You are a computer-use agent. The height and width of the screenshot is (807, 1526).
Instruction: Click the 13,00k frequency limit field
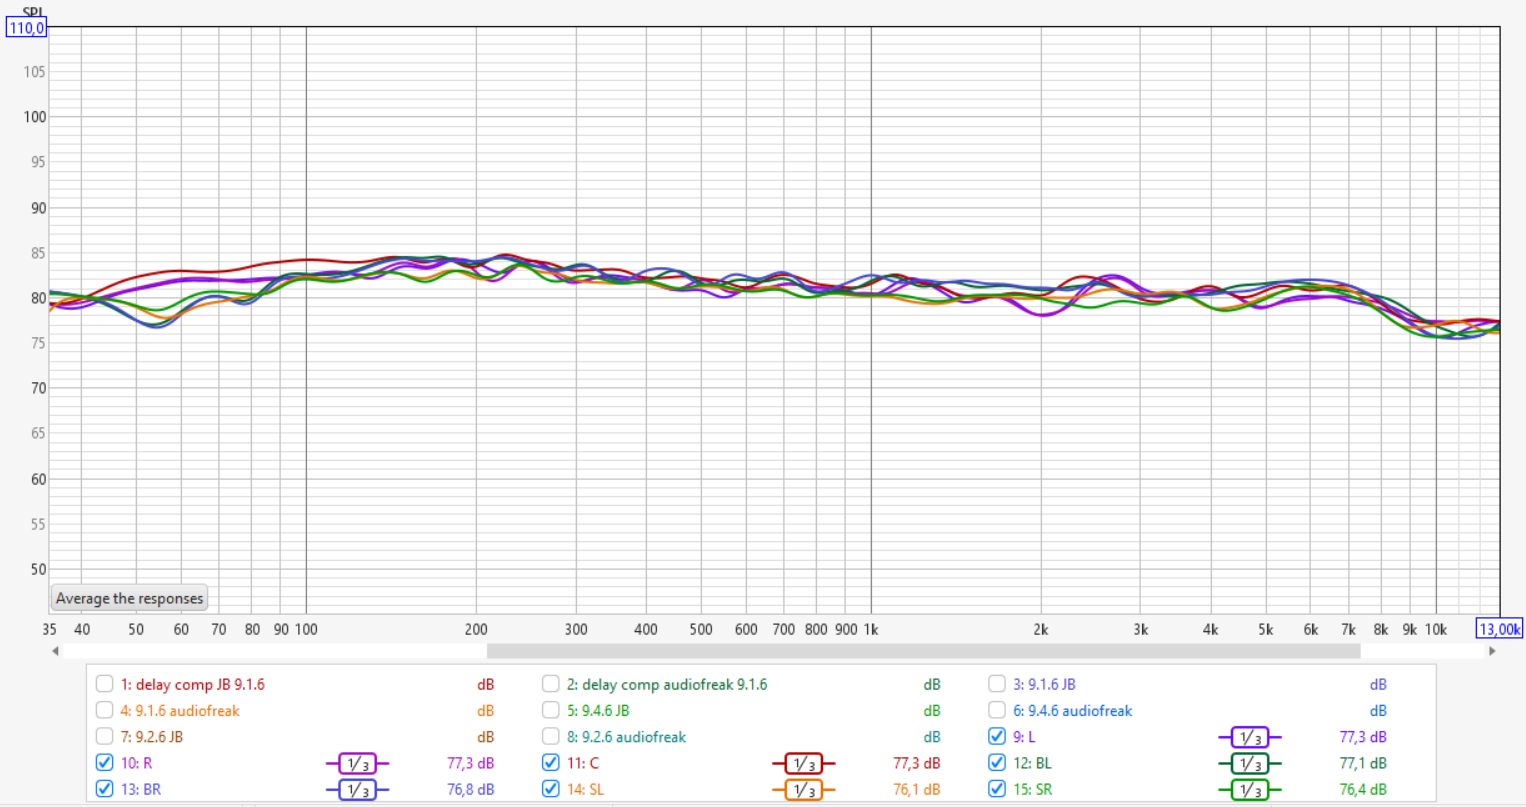click(1499, 629)
